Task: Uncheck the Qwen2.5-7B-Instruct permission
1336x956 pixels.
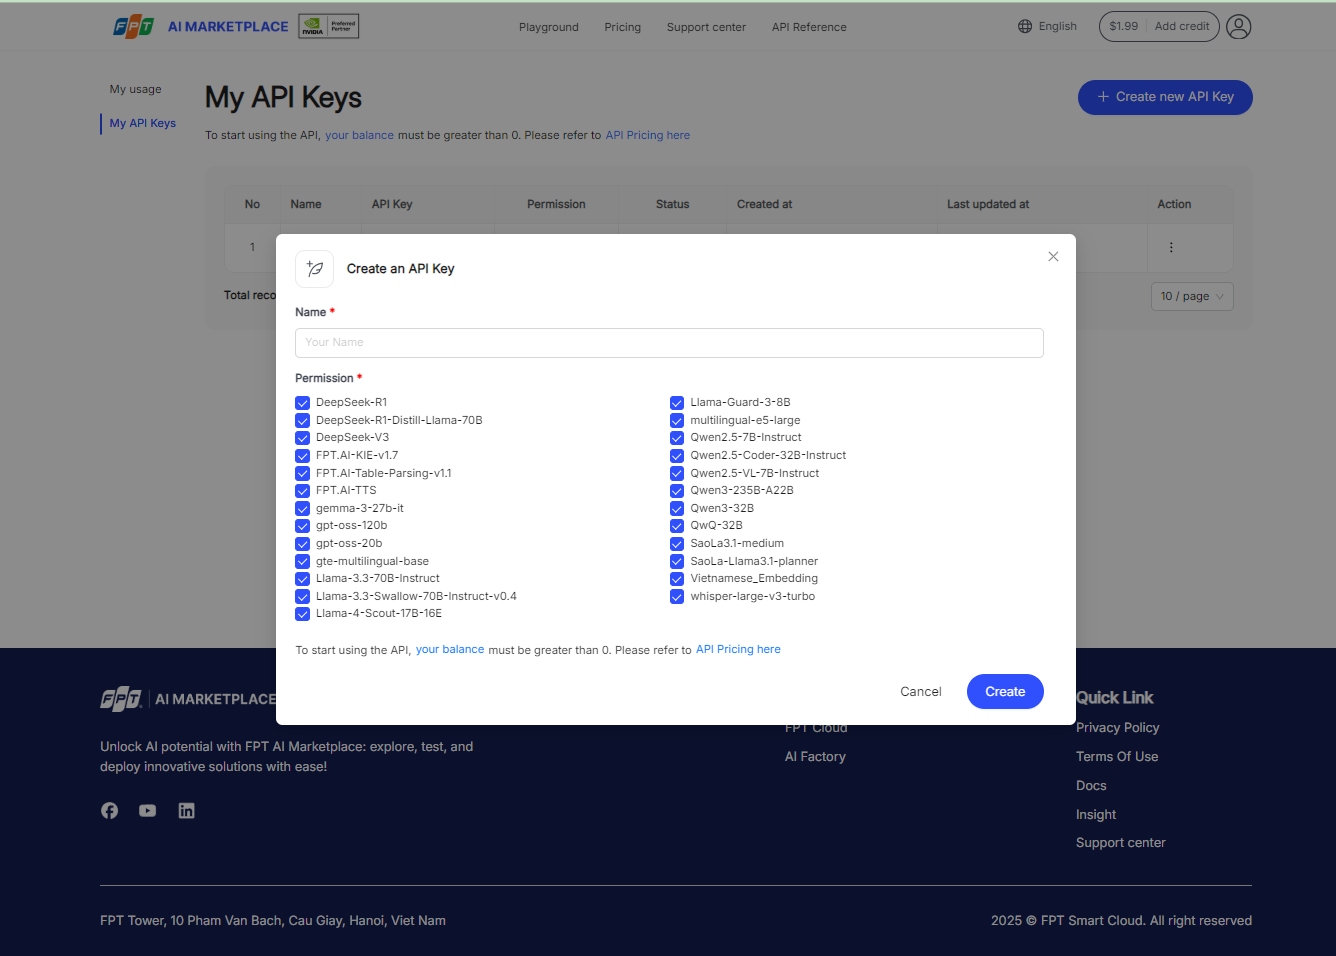Action: coord(677,438)
